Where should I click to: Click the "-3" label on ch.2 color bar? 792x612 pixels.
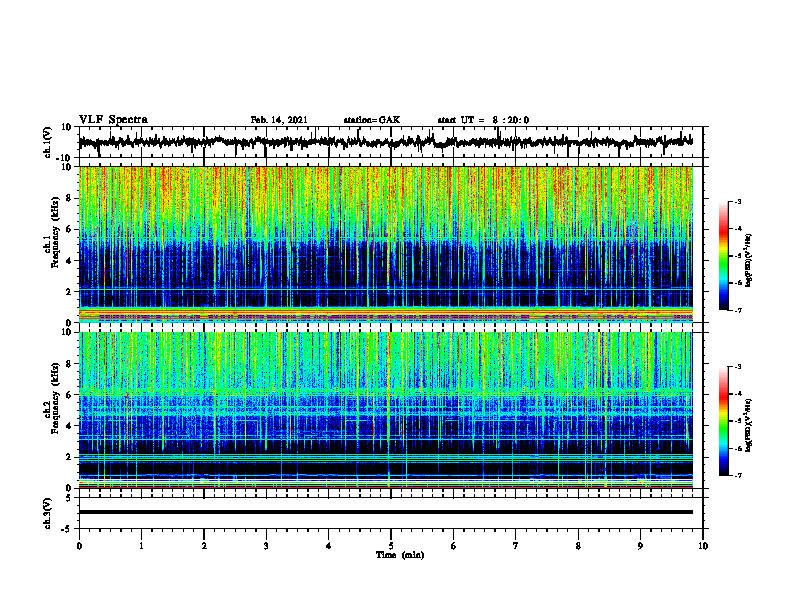point(737,367)
